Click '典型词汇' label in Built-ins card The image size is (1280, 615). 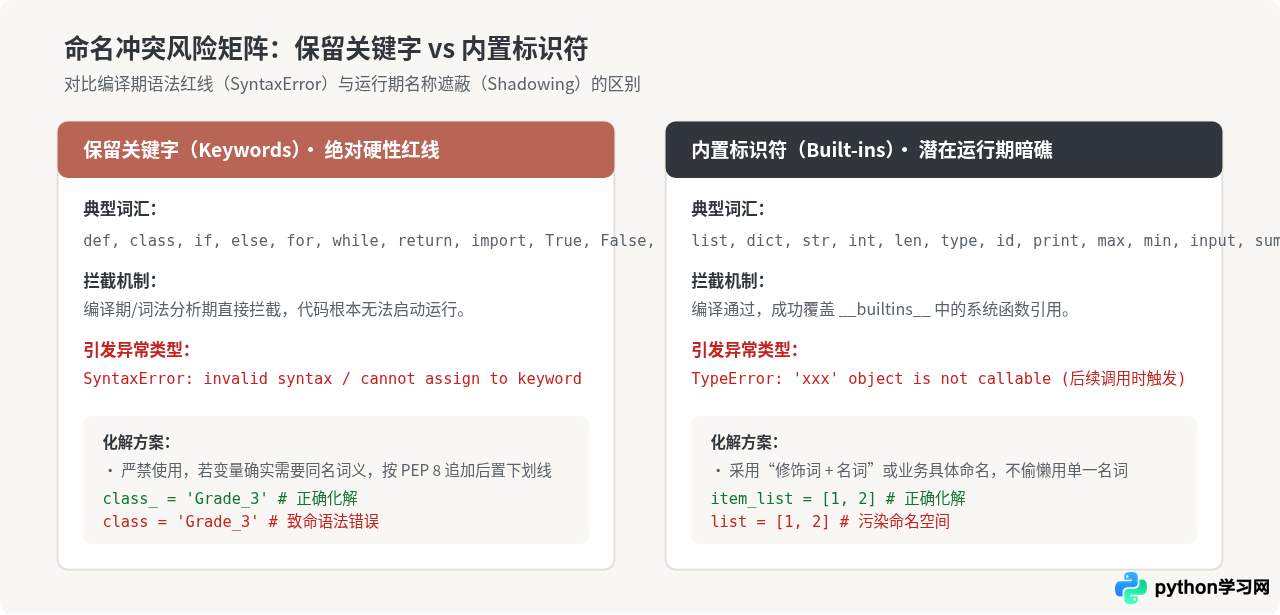coord(728,209)
